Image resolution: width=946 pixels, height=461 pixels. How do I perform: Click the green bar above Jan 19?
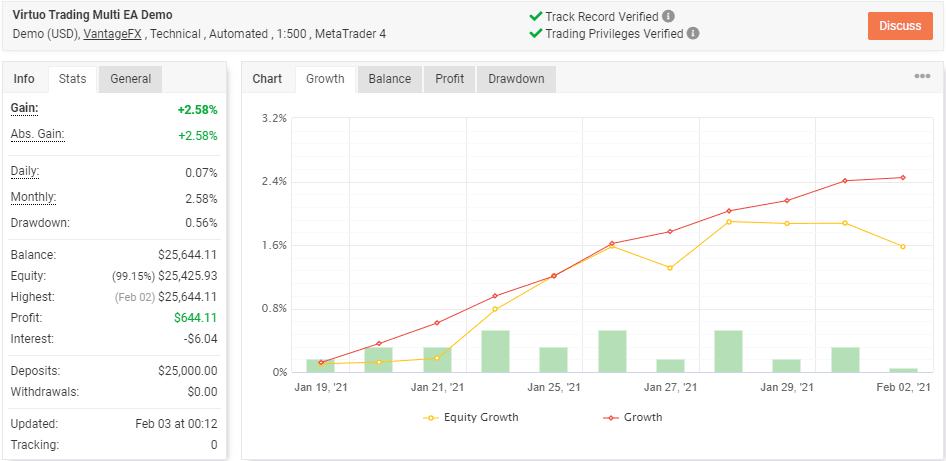tap(320, 365)
